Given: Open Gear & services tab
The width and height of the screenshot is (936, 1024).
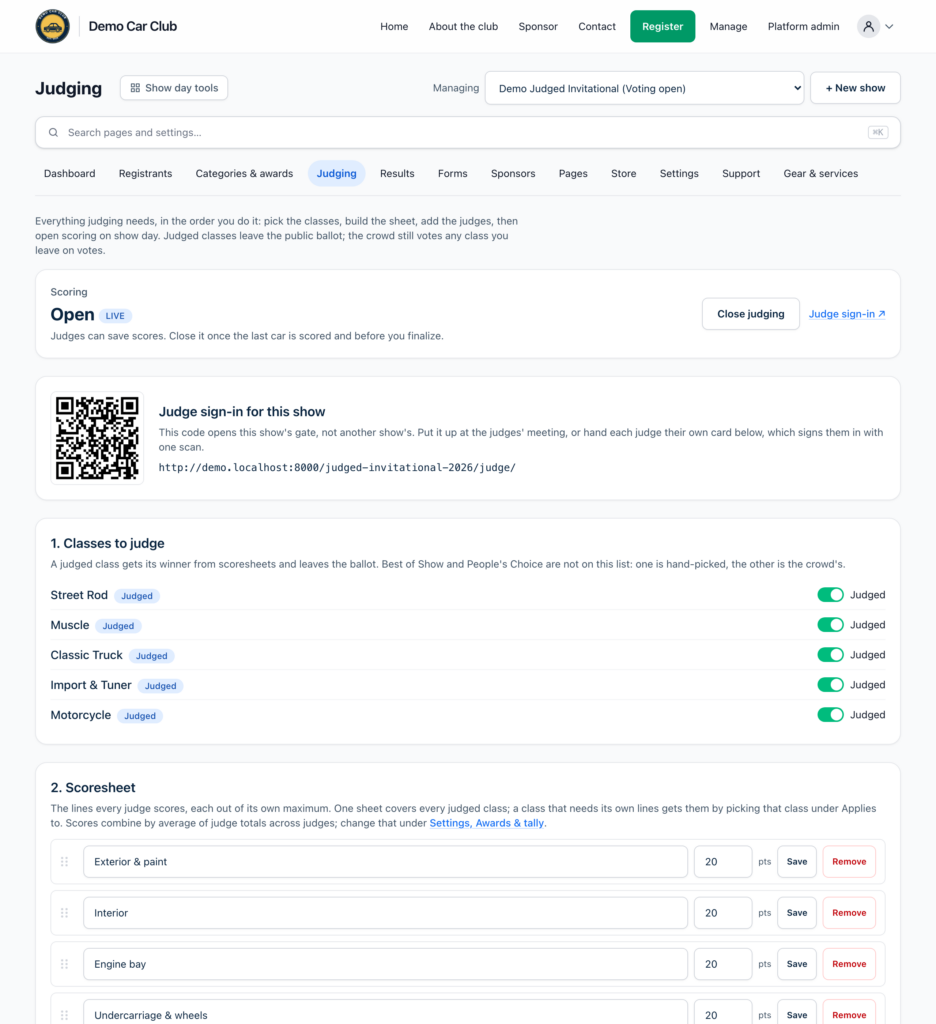Looking at the screenshot, I should [821, 174].
